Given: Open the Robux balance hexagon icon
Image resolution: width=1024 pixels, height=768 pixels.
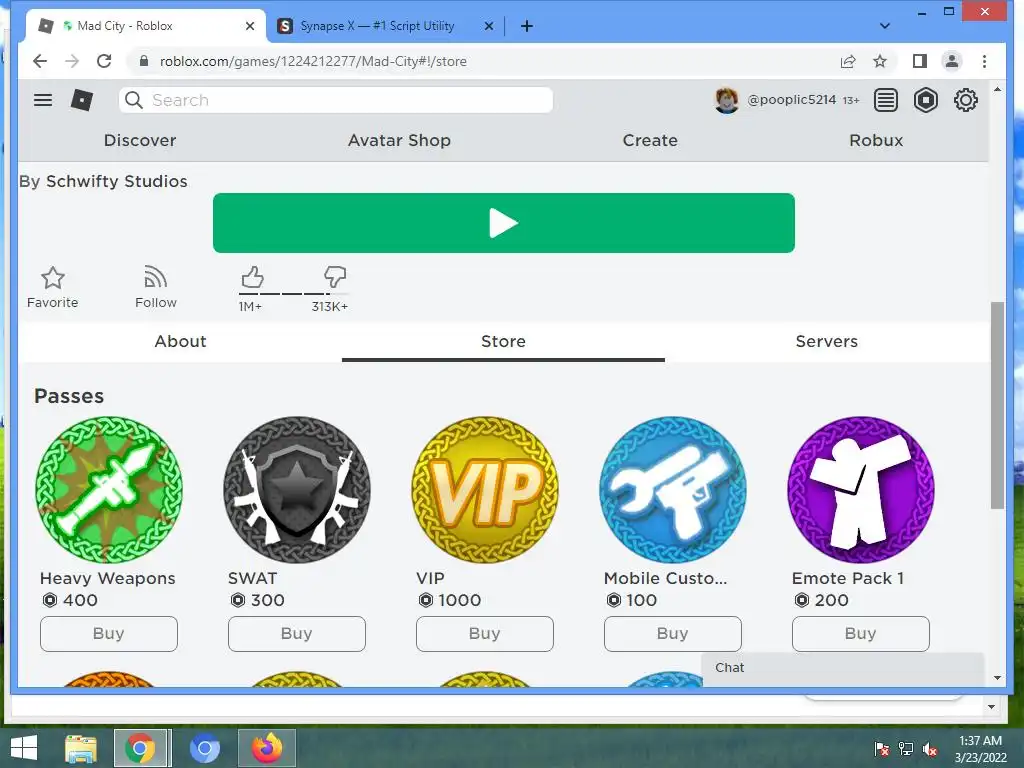Looking at the screenshot, I should tap(925, 100).
